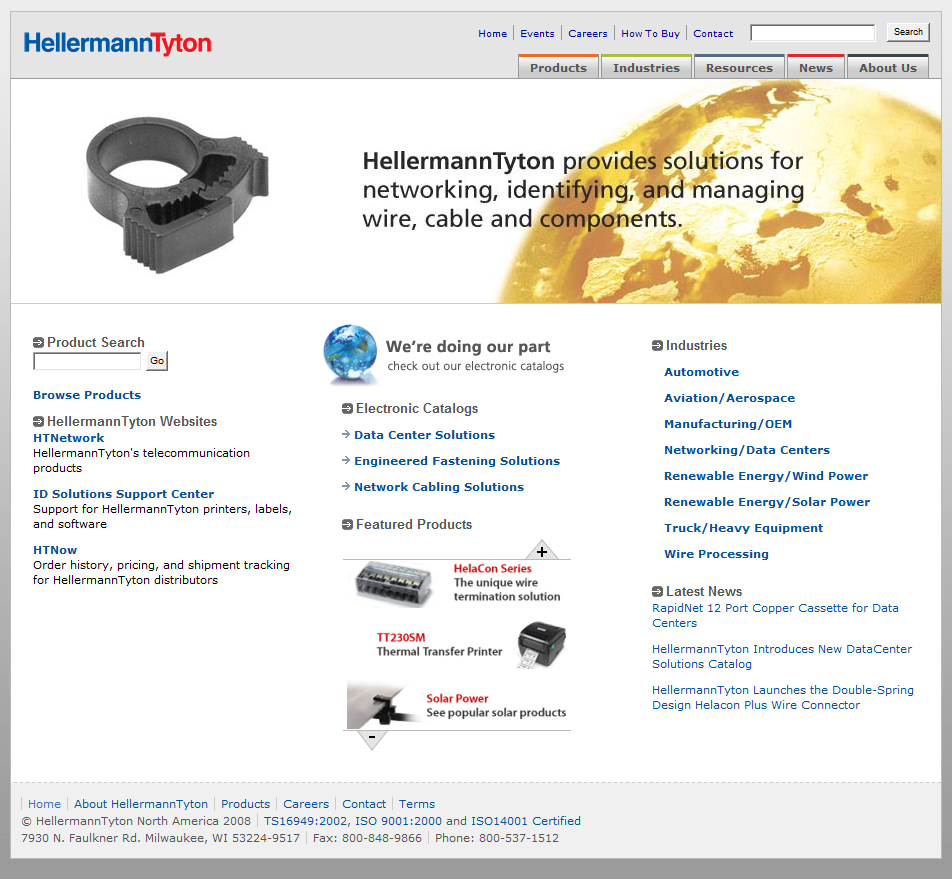Screen dimensions: 952x879
Task: Open the Industries tab
Action: pos(646,67)
